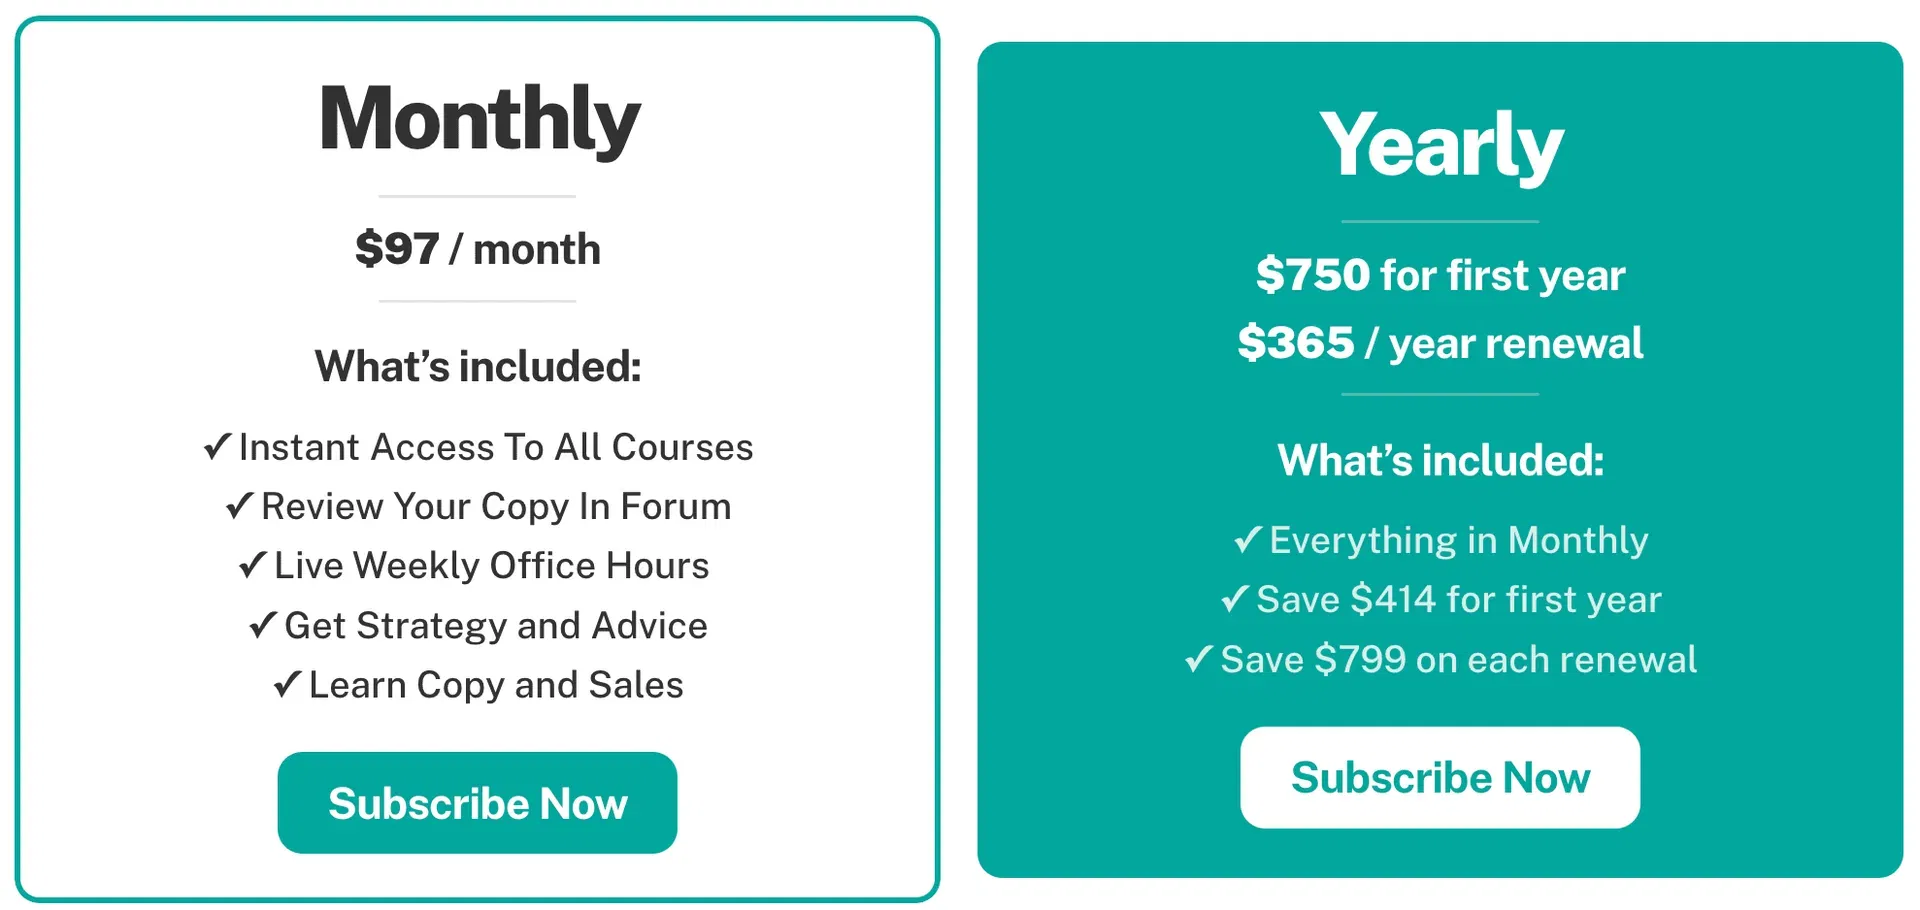Click Everything in Monthly feature text
Screen dimensions: 1920x910
[1459, 540]
